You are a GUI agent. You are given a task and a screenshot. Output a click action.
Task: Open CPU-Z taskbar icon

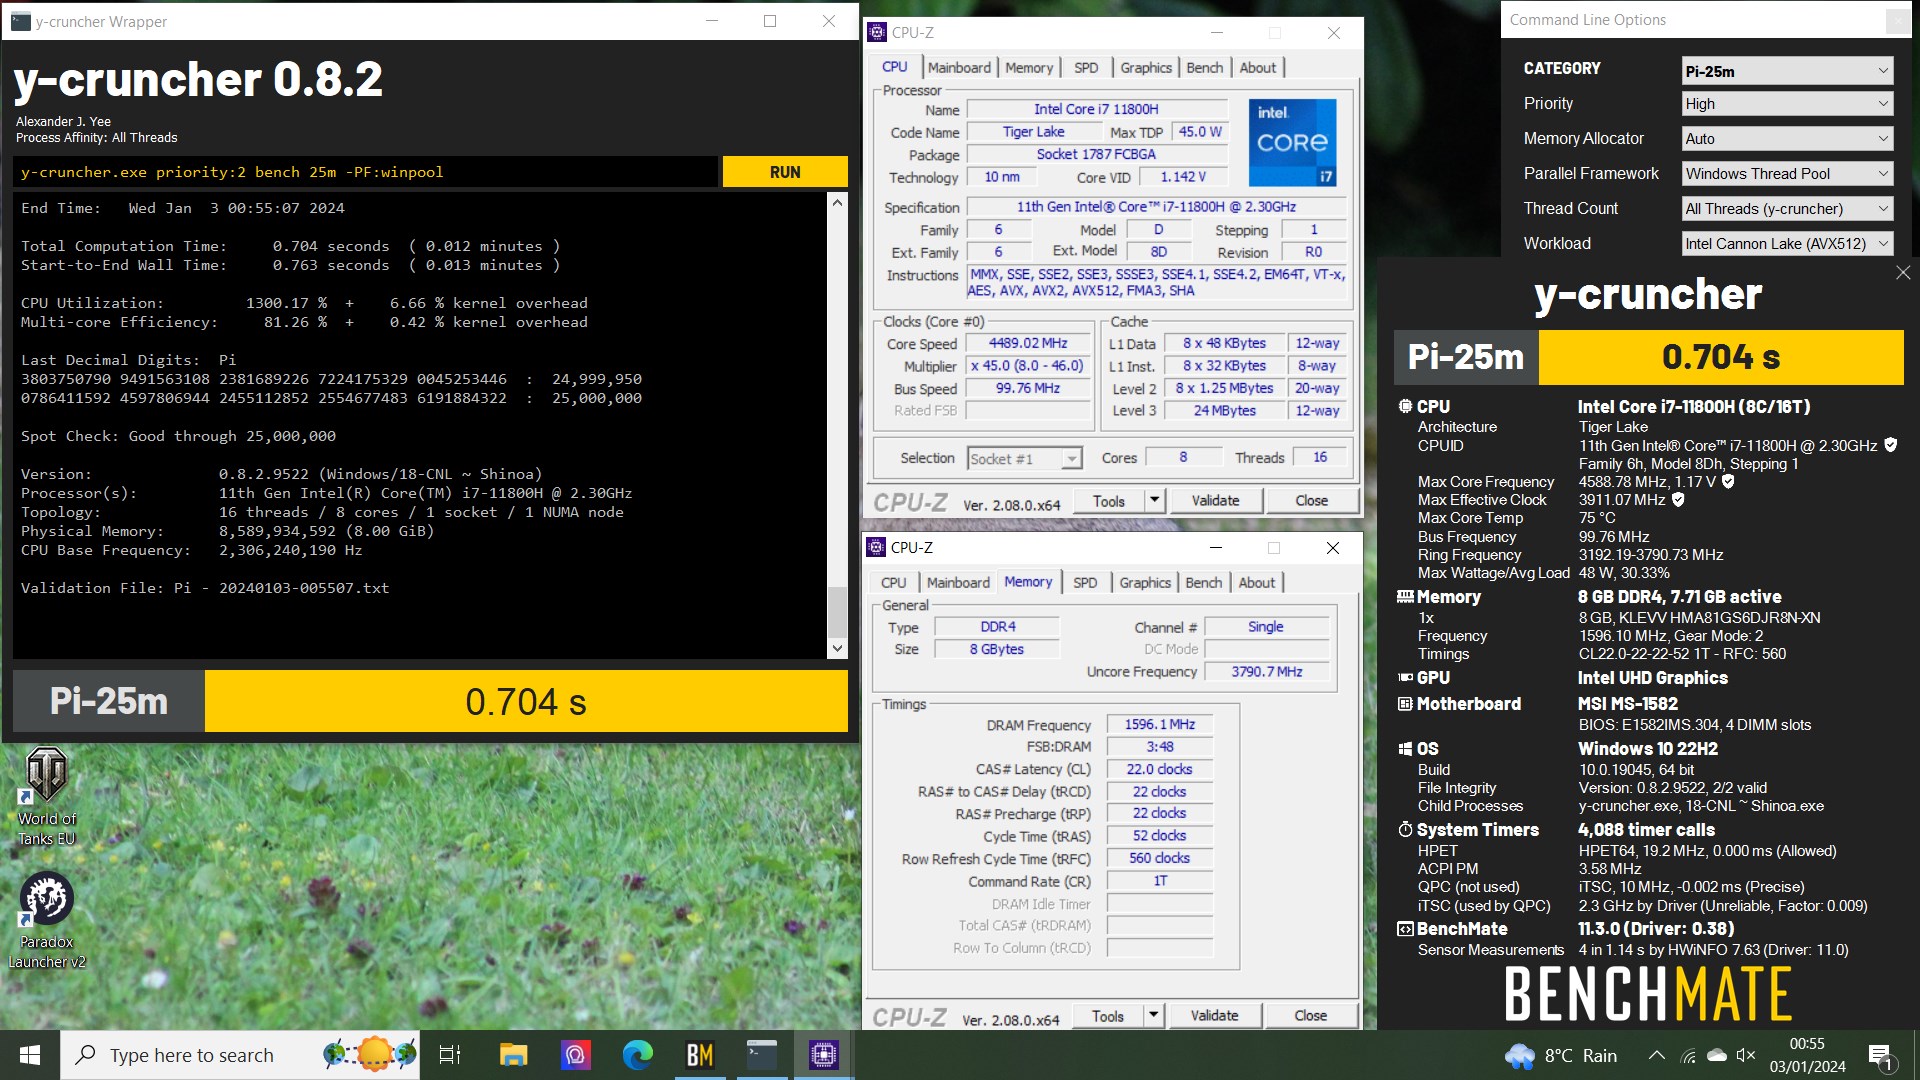click(x=824, y=1055)
